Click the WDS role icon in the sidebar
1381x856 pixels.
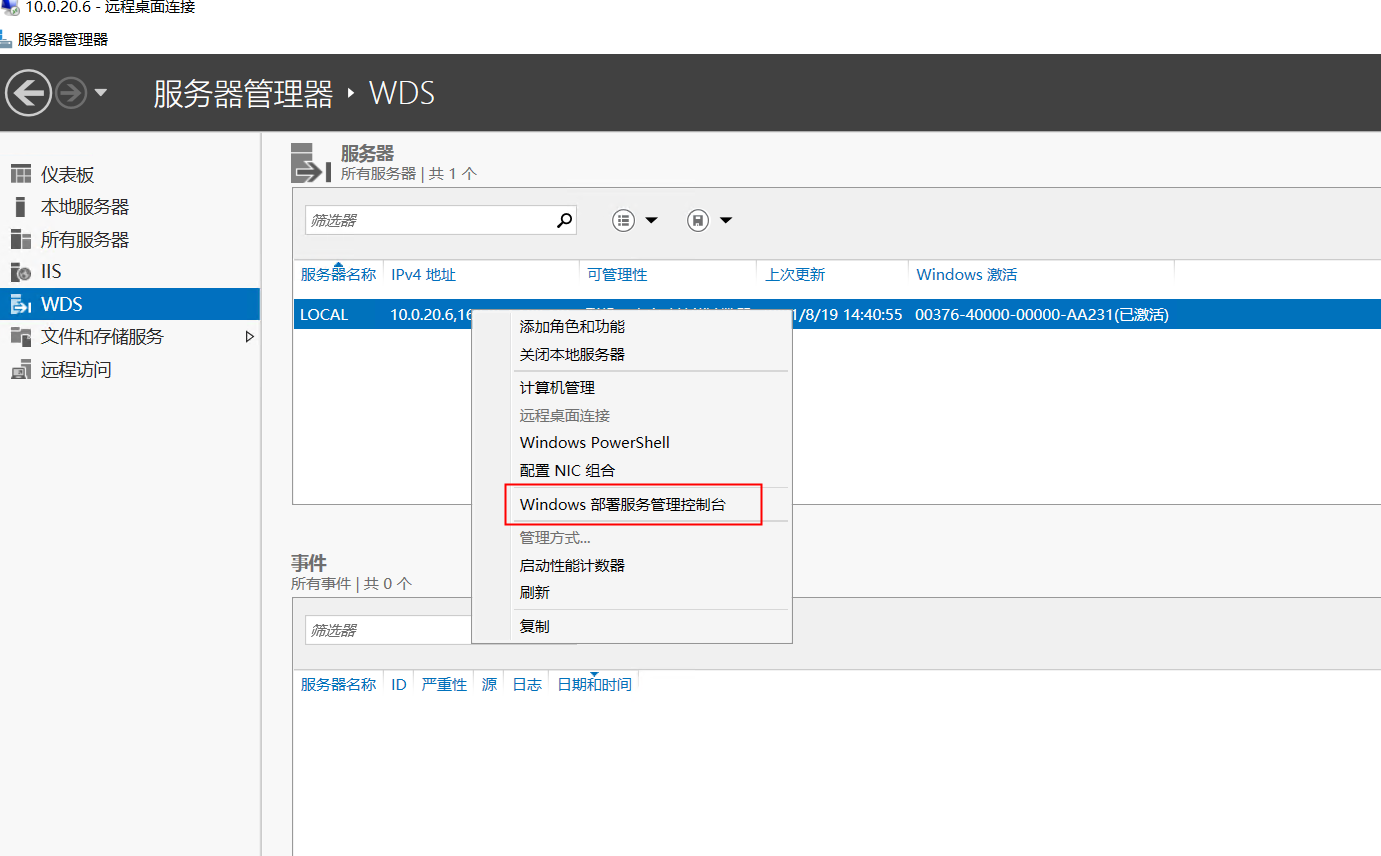click(21, 304)
